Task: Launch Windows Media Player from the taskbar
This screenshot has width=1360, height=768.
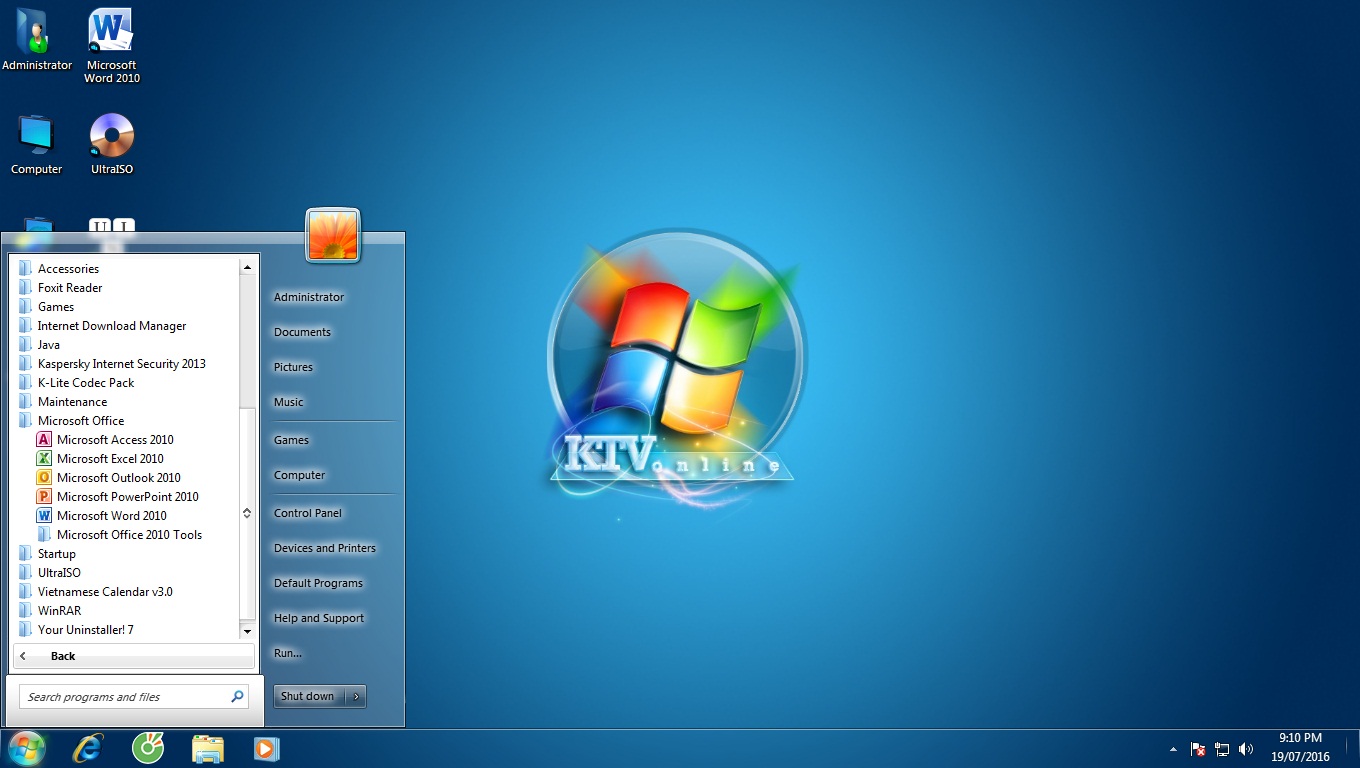Action: [266, 748]
